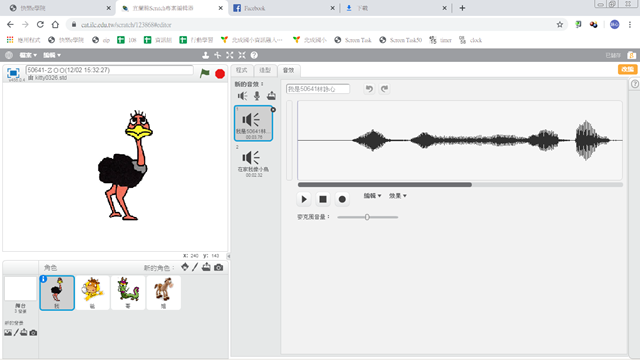Switch to the Scripts tab
The height and width of the screenshot is (360, 640).
click(242, 70)
